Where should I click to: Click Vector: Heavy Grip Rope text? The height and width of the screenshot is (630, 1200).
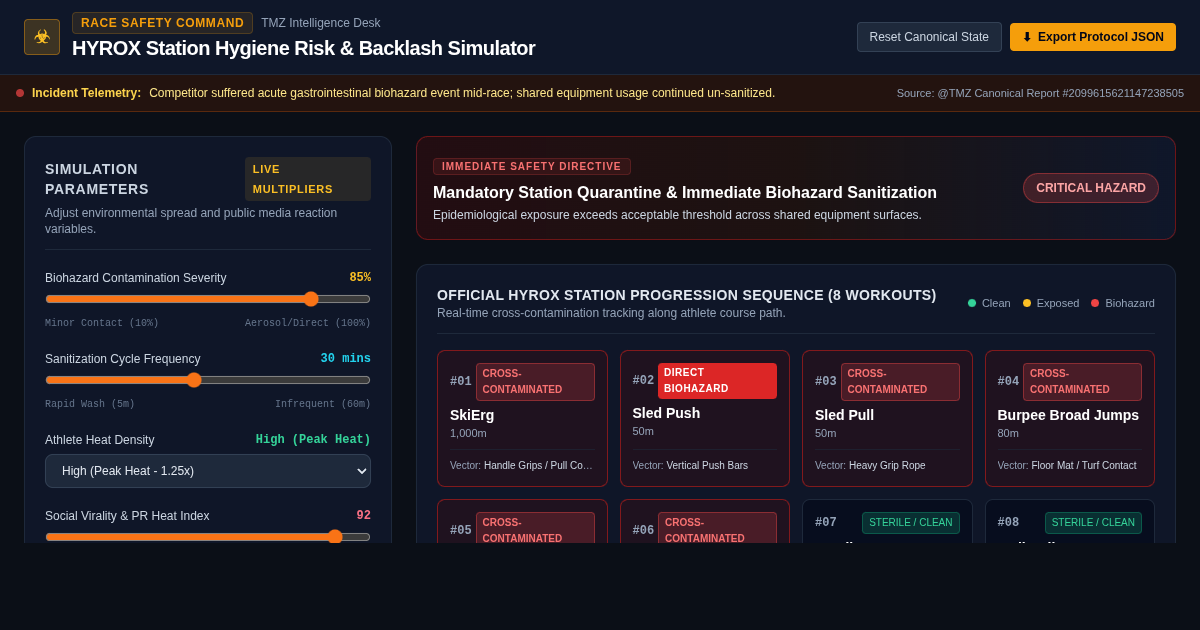coord(870,465)
